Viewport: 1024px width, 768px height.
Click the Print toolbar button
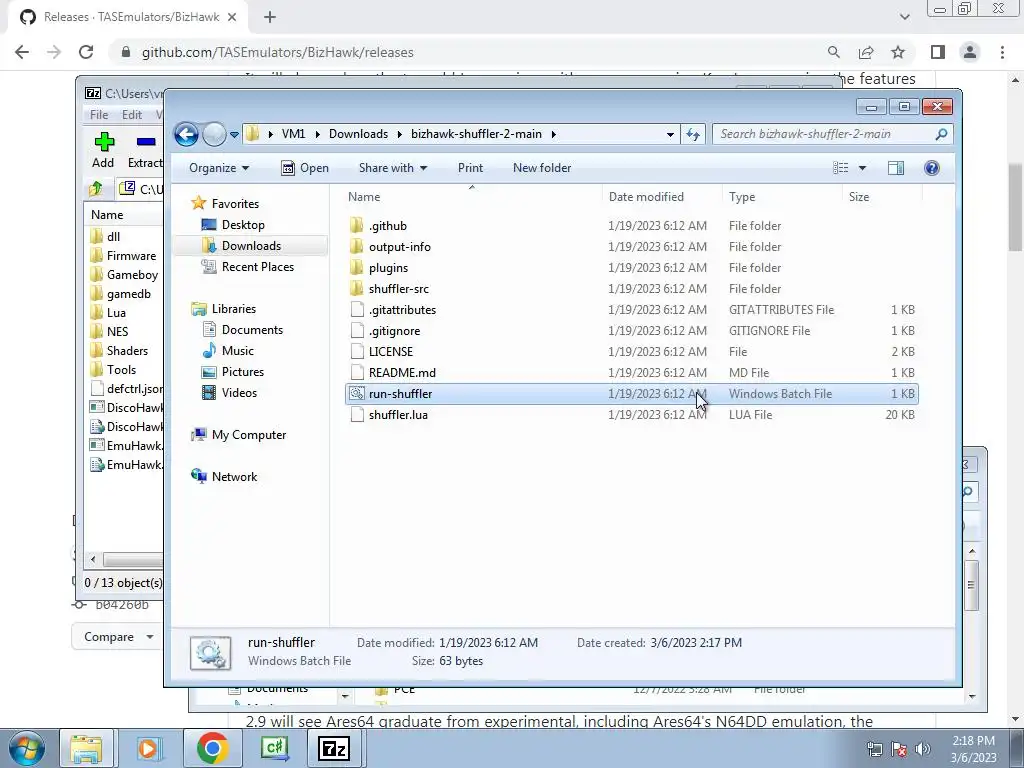(470, 168)
